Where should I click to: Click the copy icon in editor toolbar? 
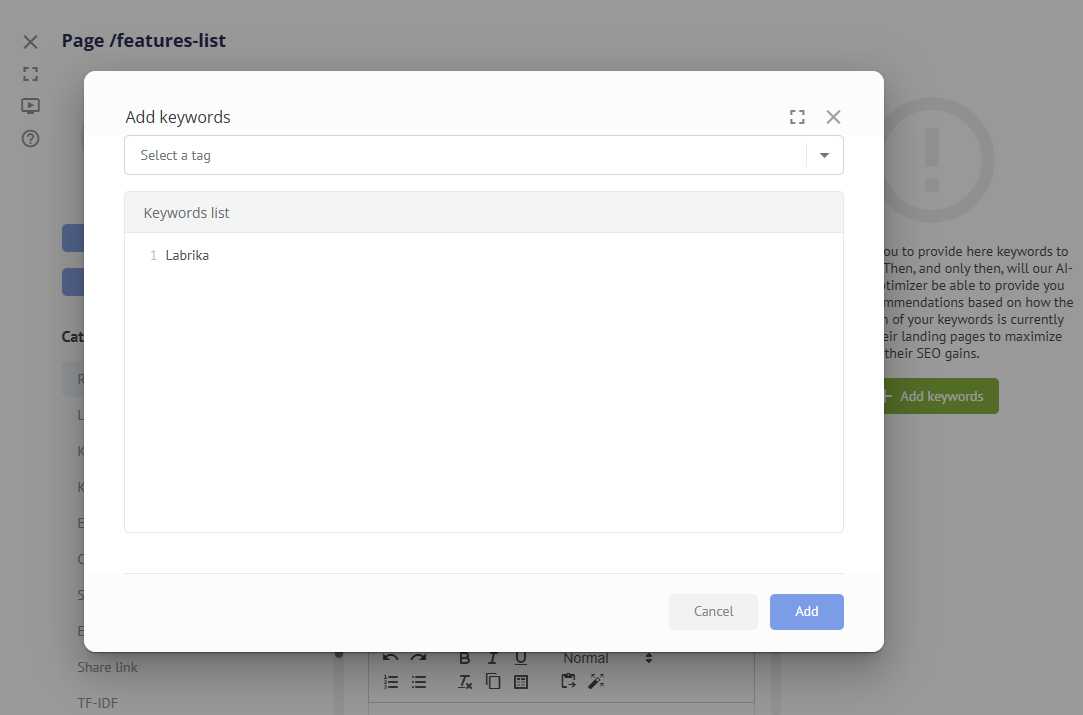click(493, 682)
